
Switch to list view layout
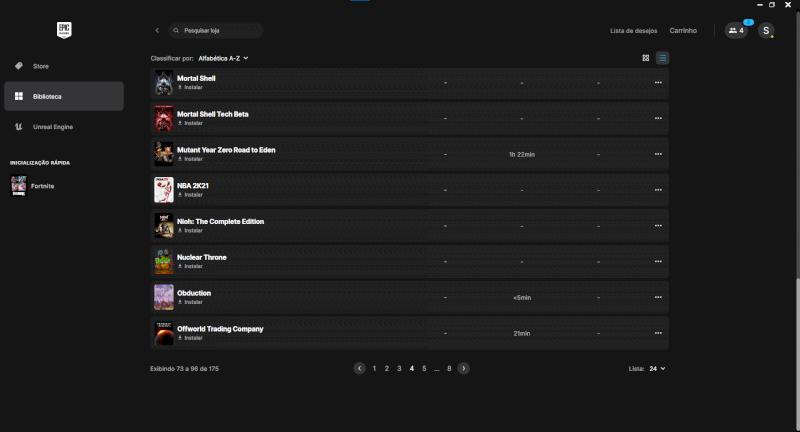point(663,58)
